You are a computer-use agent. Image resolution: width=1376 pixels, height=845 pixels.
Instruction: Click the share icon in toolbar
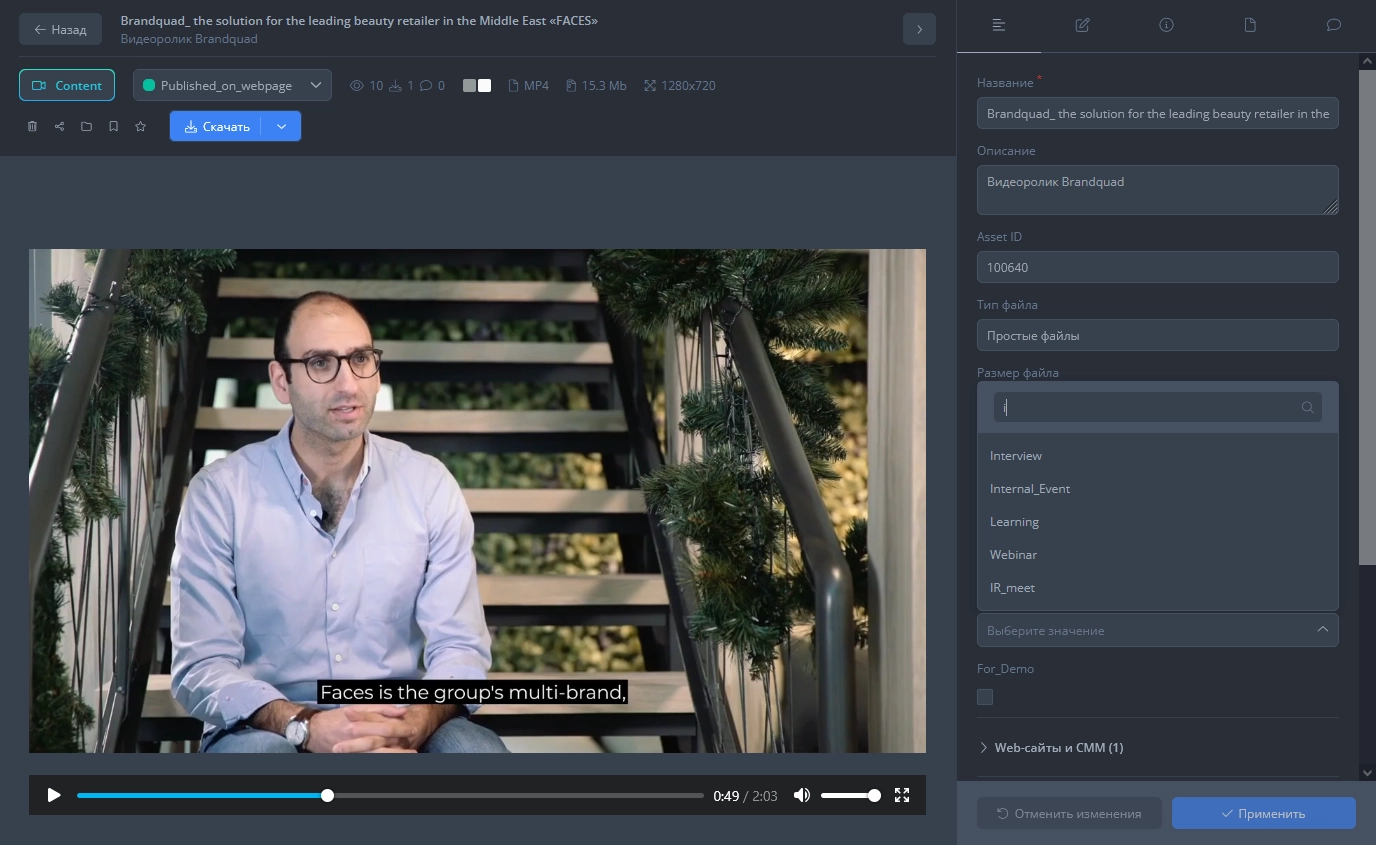pos(59,127)
